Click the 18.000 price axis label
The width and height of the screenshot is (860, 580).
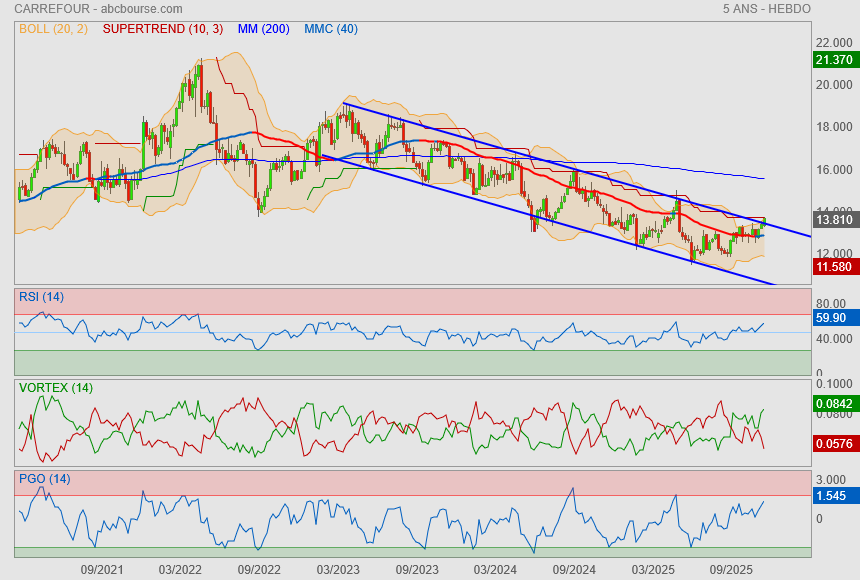(834, 127)
